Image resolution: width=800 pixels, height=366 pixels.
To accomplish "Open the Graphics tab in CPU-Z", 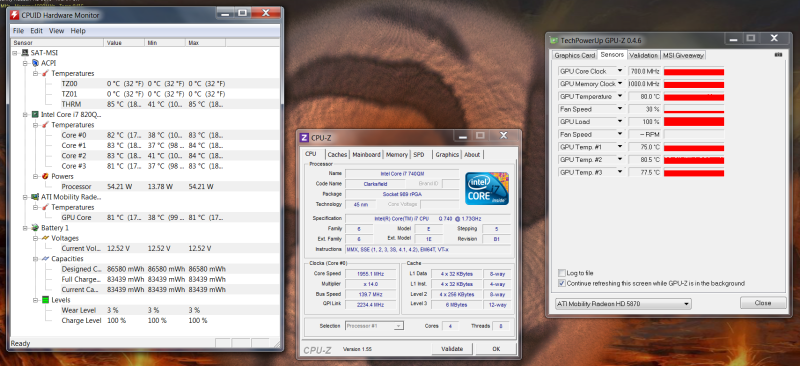I will click(447, 155).
